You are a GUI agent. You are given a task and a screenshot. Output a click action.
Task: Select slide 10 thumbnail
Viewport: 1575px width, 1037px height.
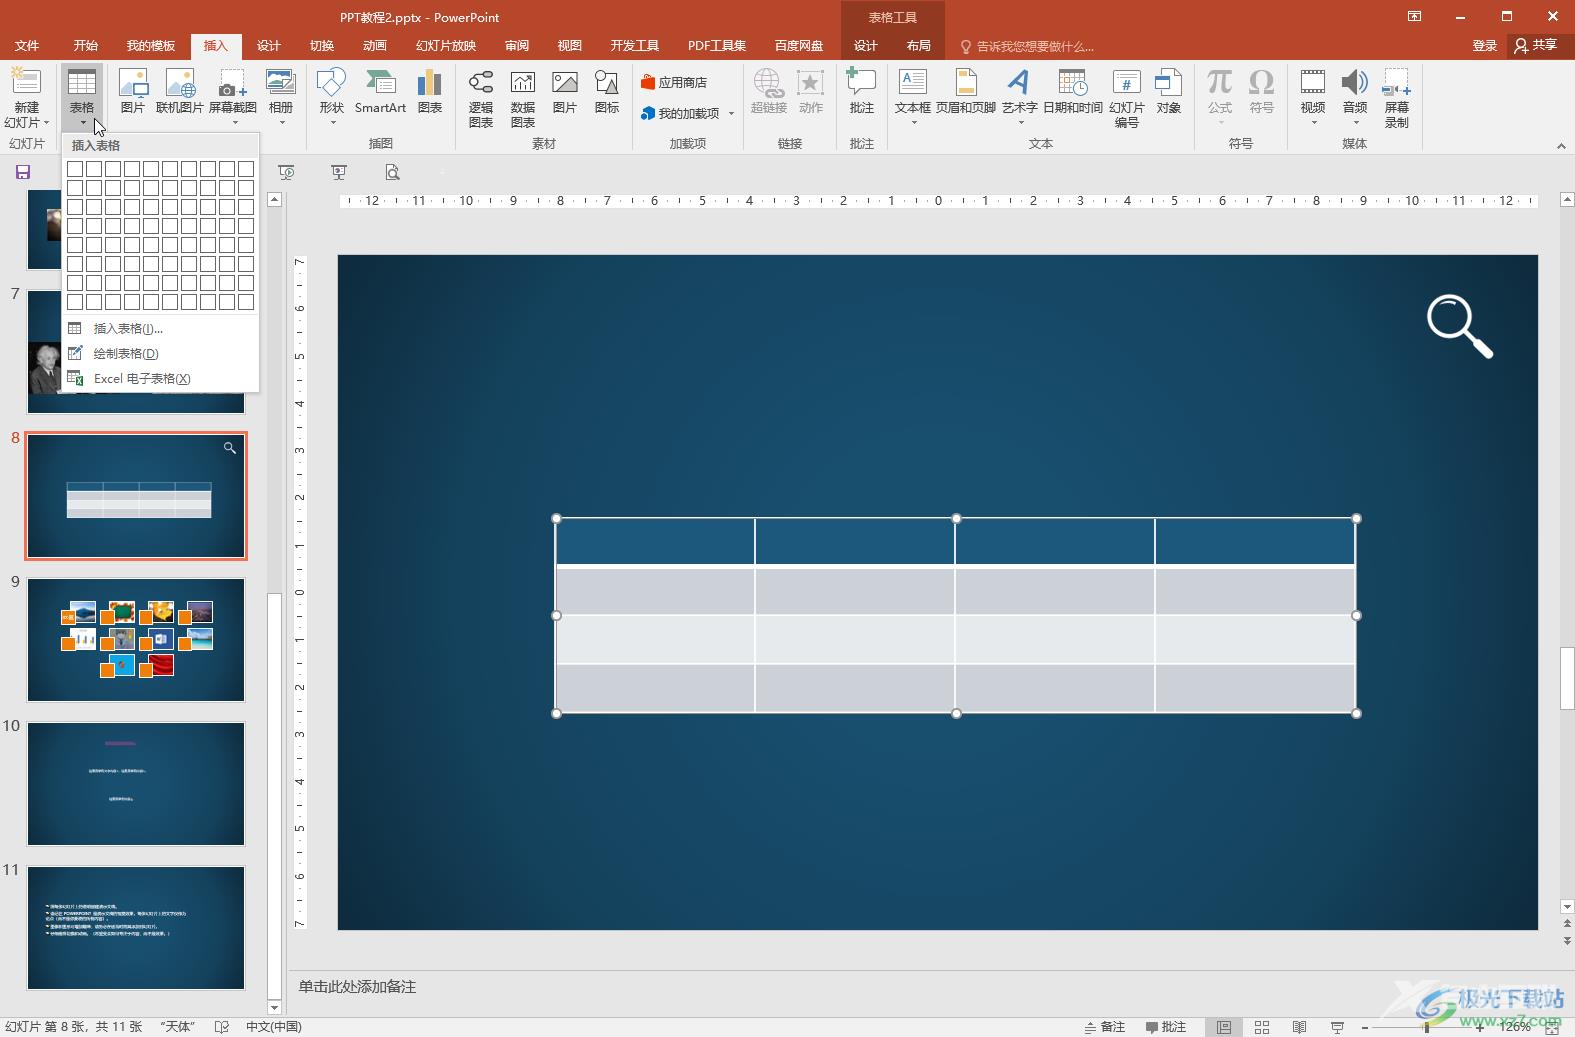click(136, 784)
